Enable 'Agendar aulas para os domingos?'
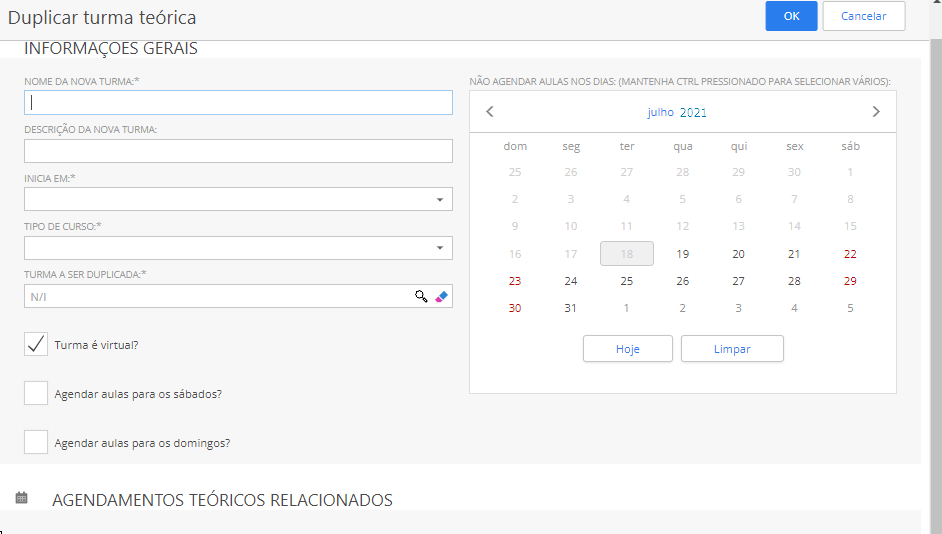Screen dimensions: 942x534 tap(36, 442)
